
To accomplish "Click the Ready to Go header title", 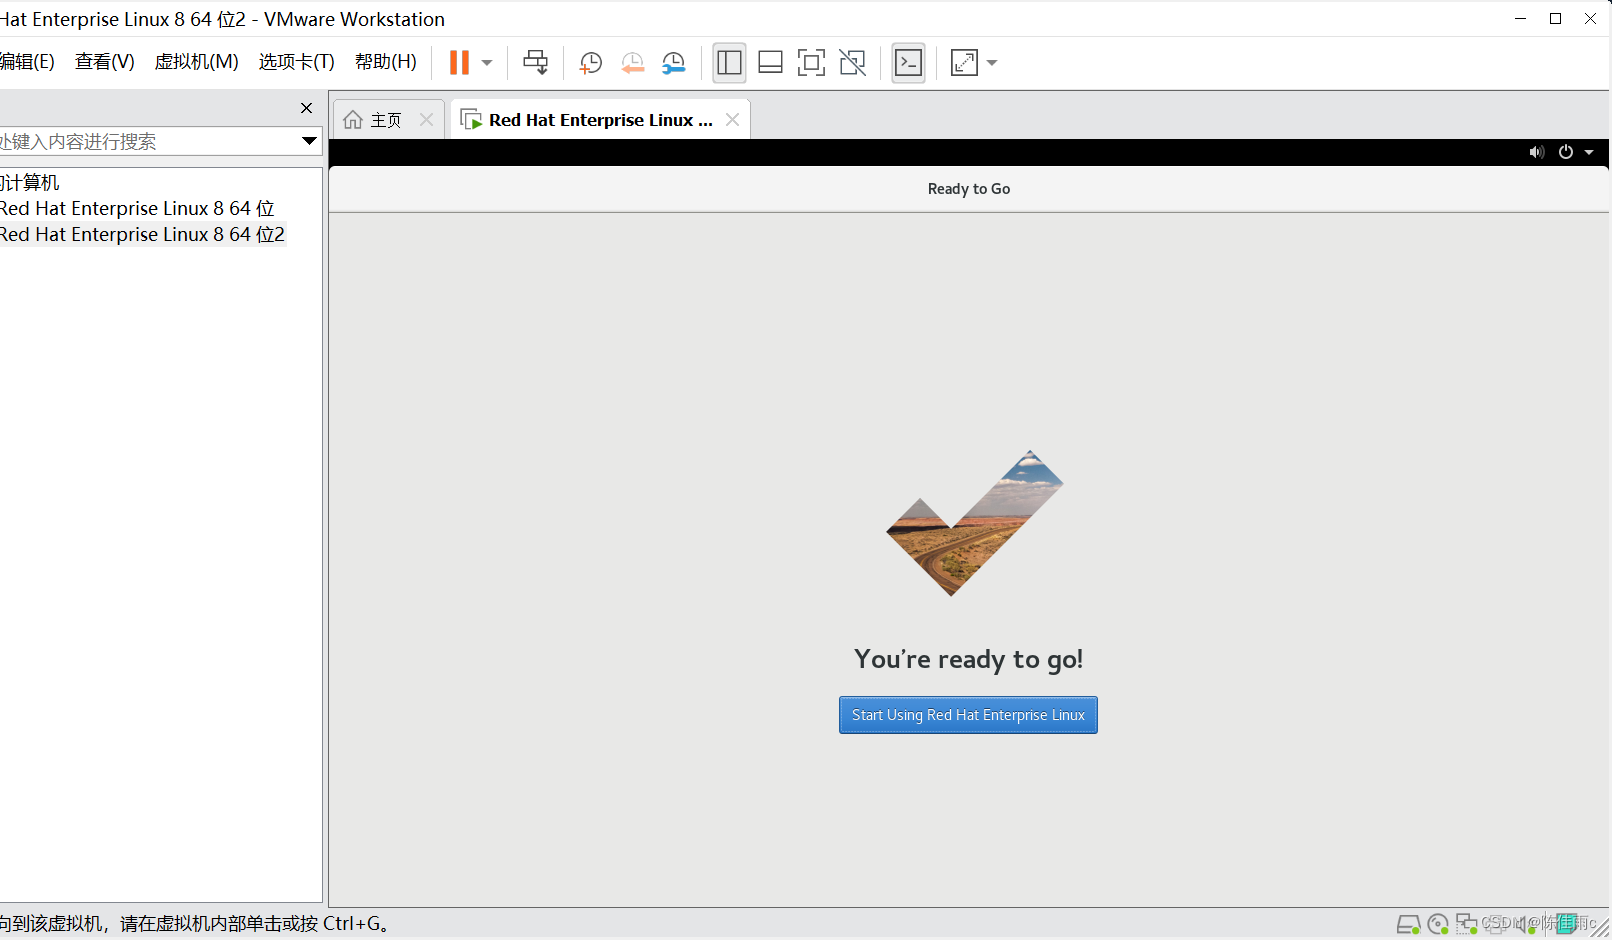I will tap(969, 189).
